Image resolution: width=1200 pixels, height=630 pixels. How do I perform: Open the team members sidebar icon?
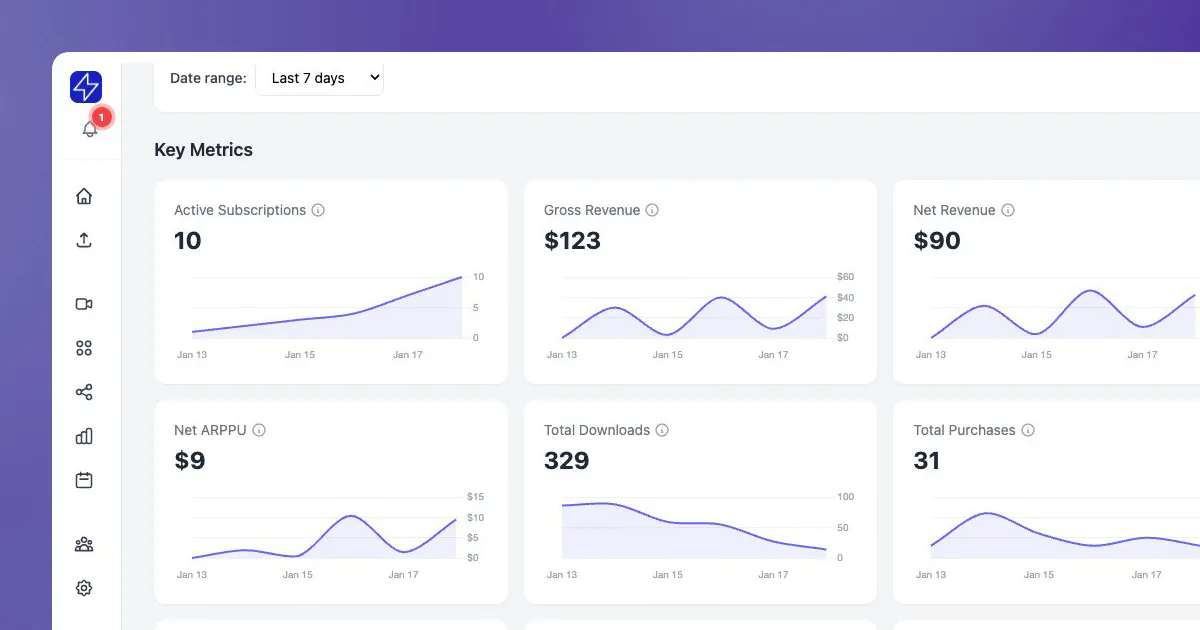[x=84, y=545]
